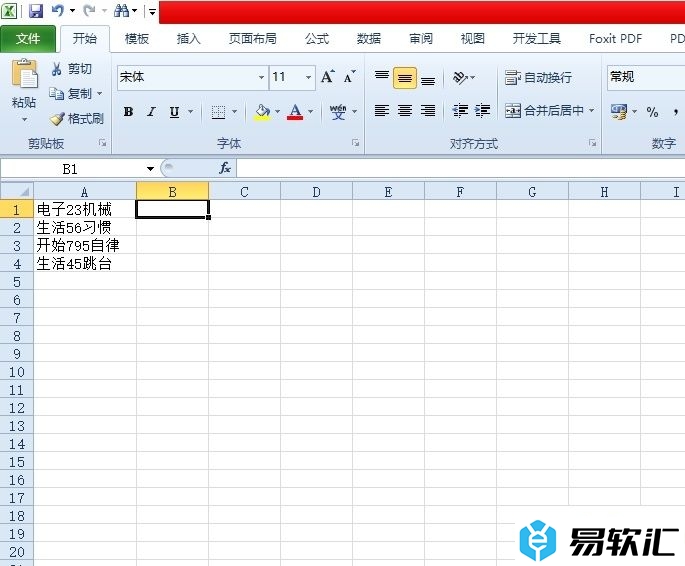Viewport: 685px width, 566px height.
Task: Toggle Bold formatting
Action: click(128, 112)
